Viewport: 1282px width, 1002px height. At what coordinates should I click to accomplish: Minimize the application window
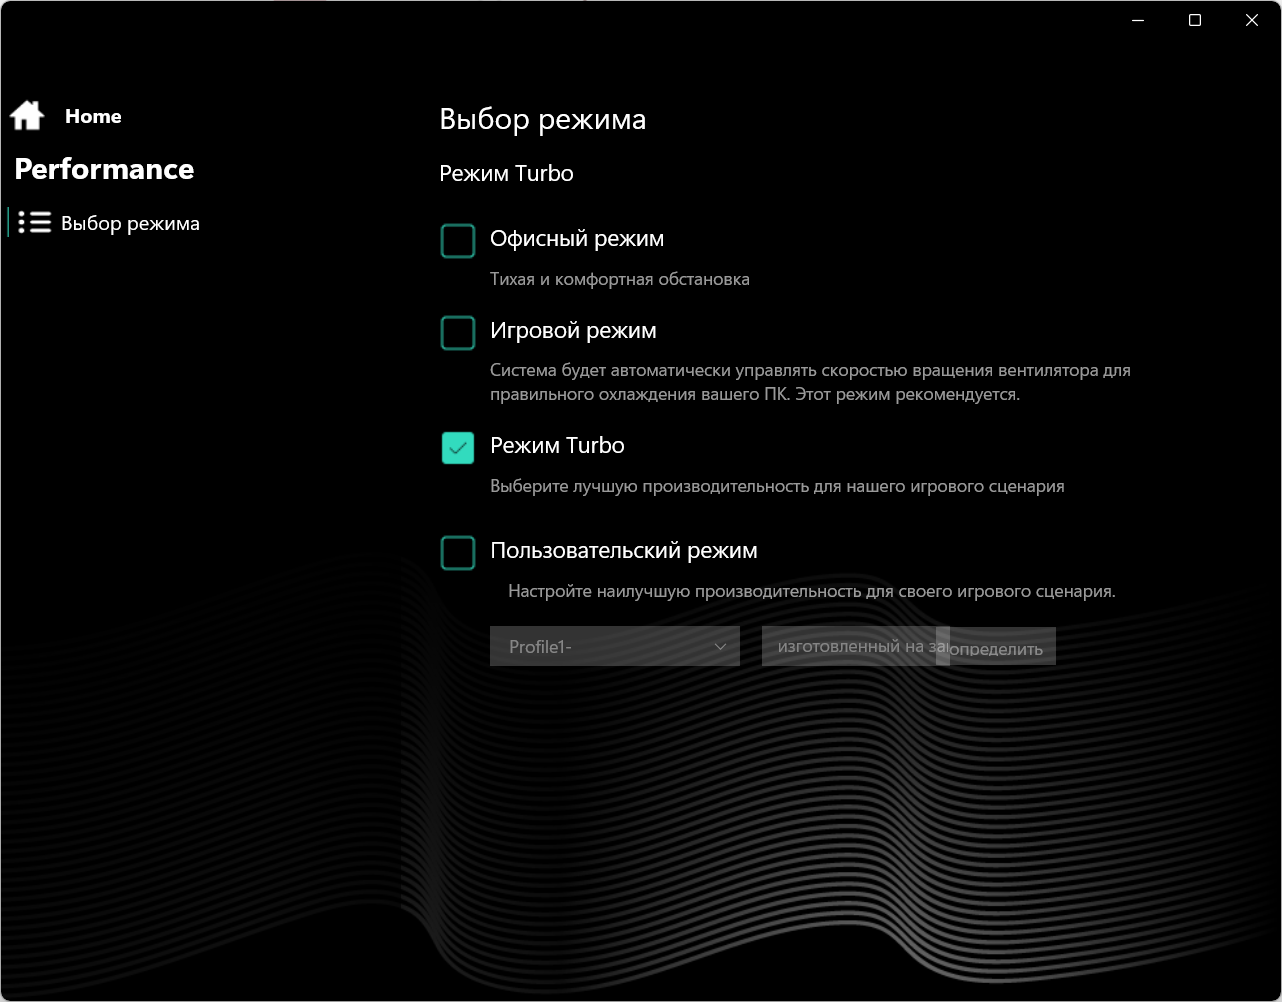[1138, 20]
